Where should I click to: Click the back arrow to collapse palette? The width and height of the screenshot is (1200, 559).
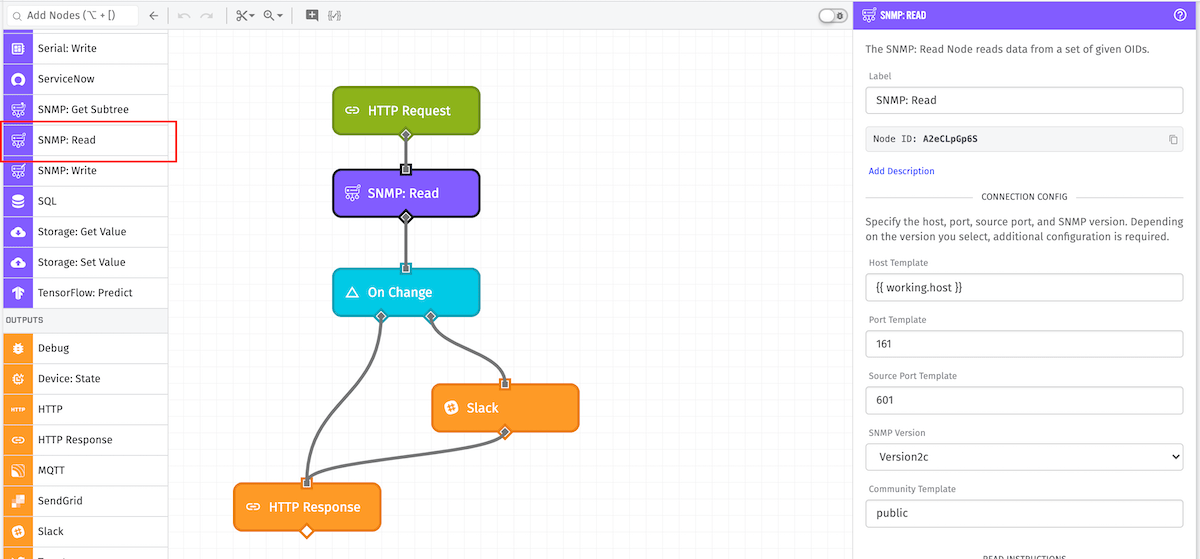coord(153,16)
